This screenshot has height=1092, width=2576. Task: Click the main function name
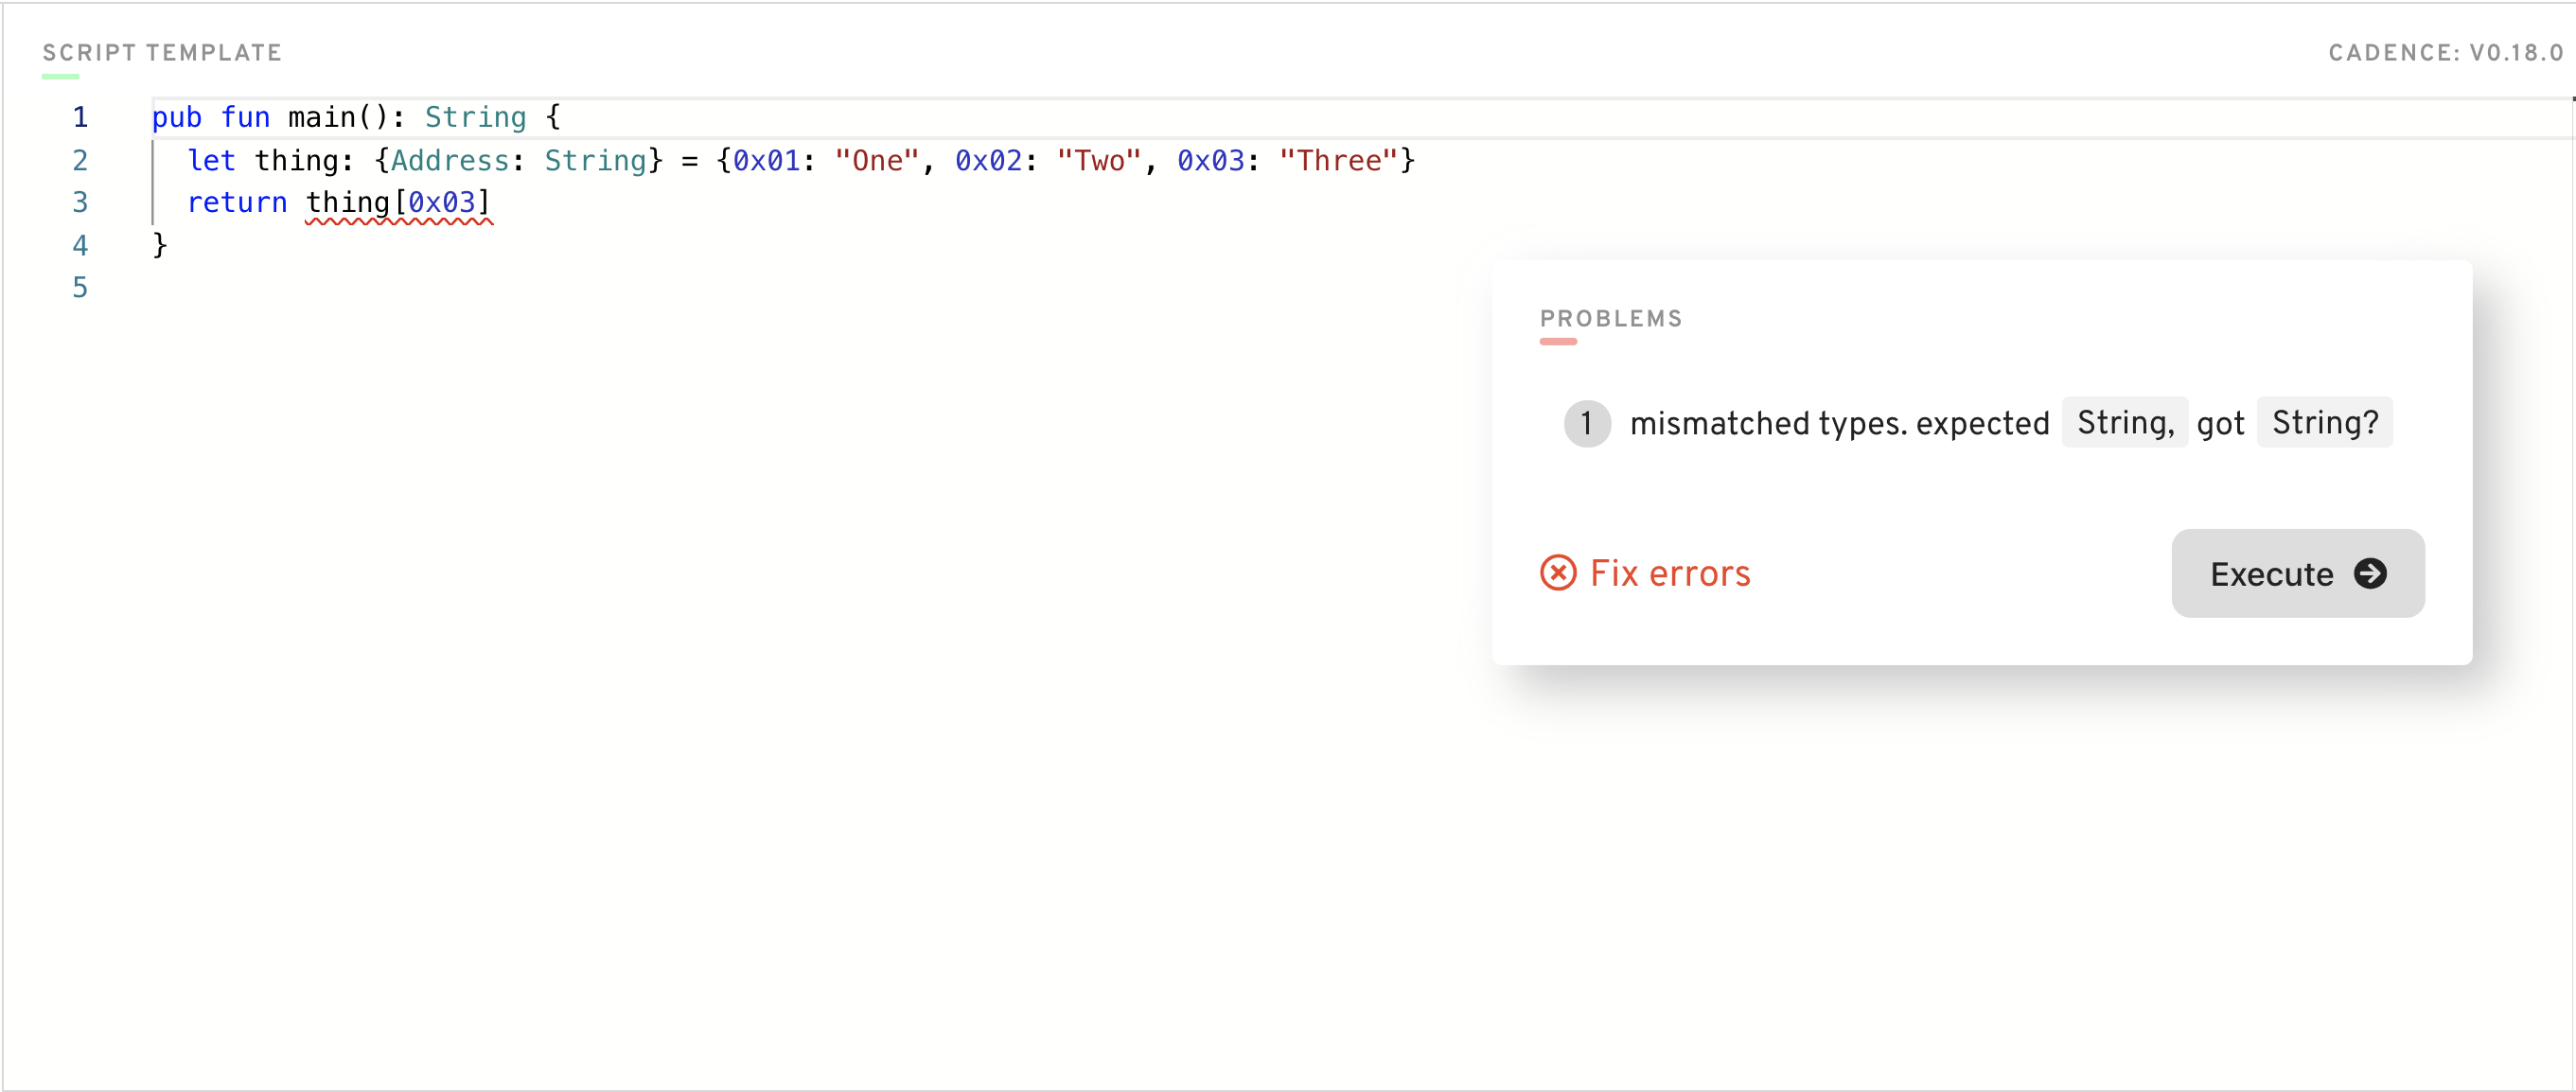click(x=321, y=118)
